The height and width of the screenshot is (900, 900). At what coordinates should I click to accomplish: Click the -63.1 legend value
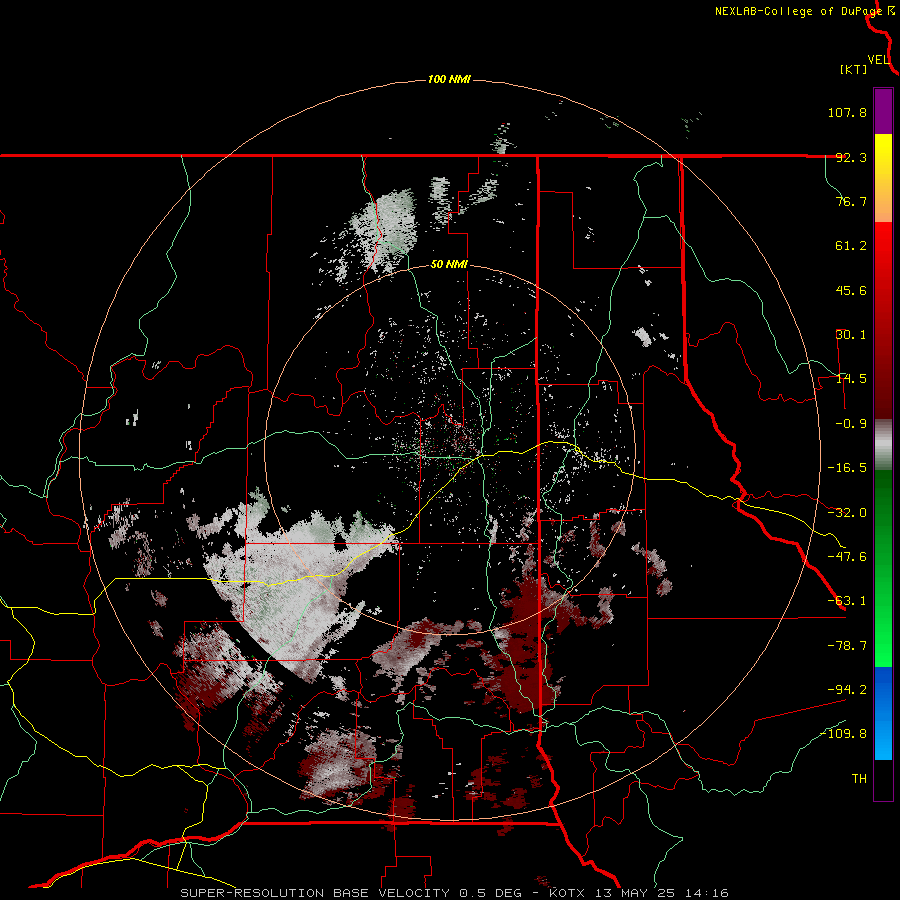[x=847, y=601]
